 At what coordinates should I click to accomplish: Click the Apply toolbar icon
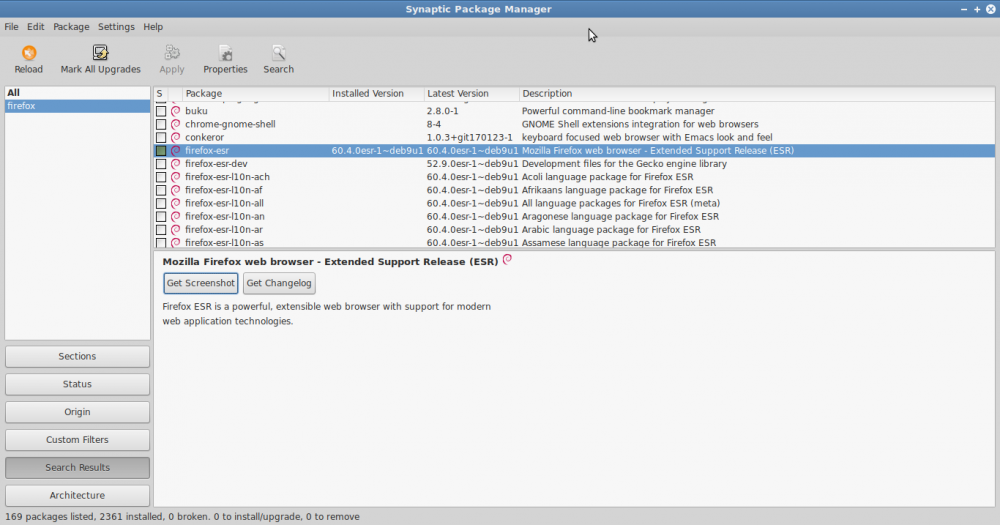pyautogui.click(x=172, y=53)
